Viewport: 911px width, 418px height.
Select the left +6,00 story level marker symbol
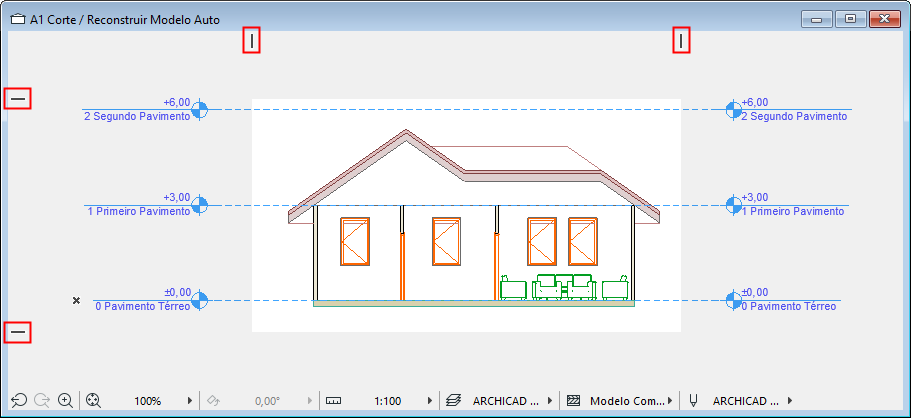point(199,109)
